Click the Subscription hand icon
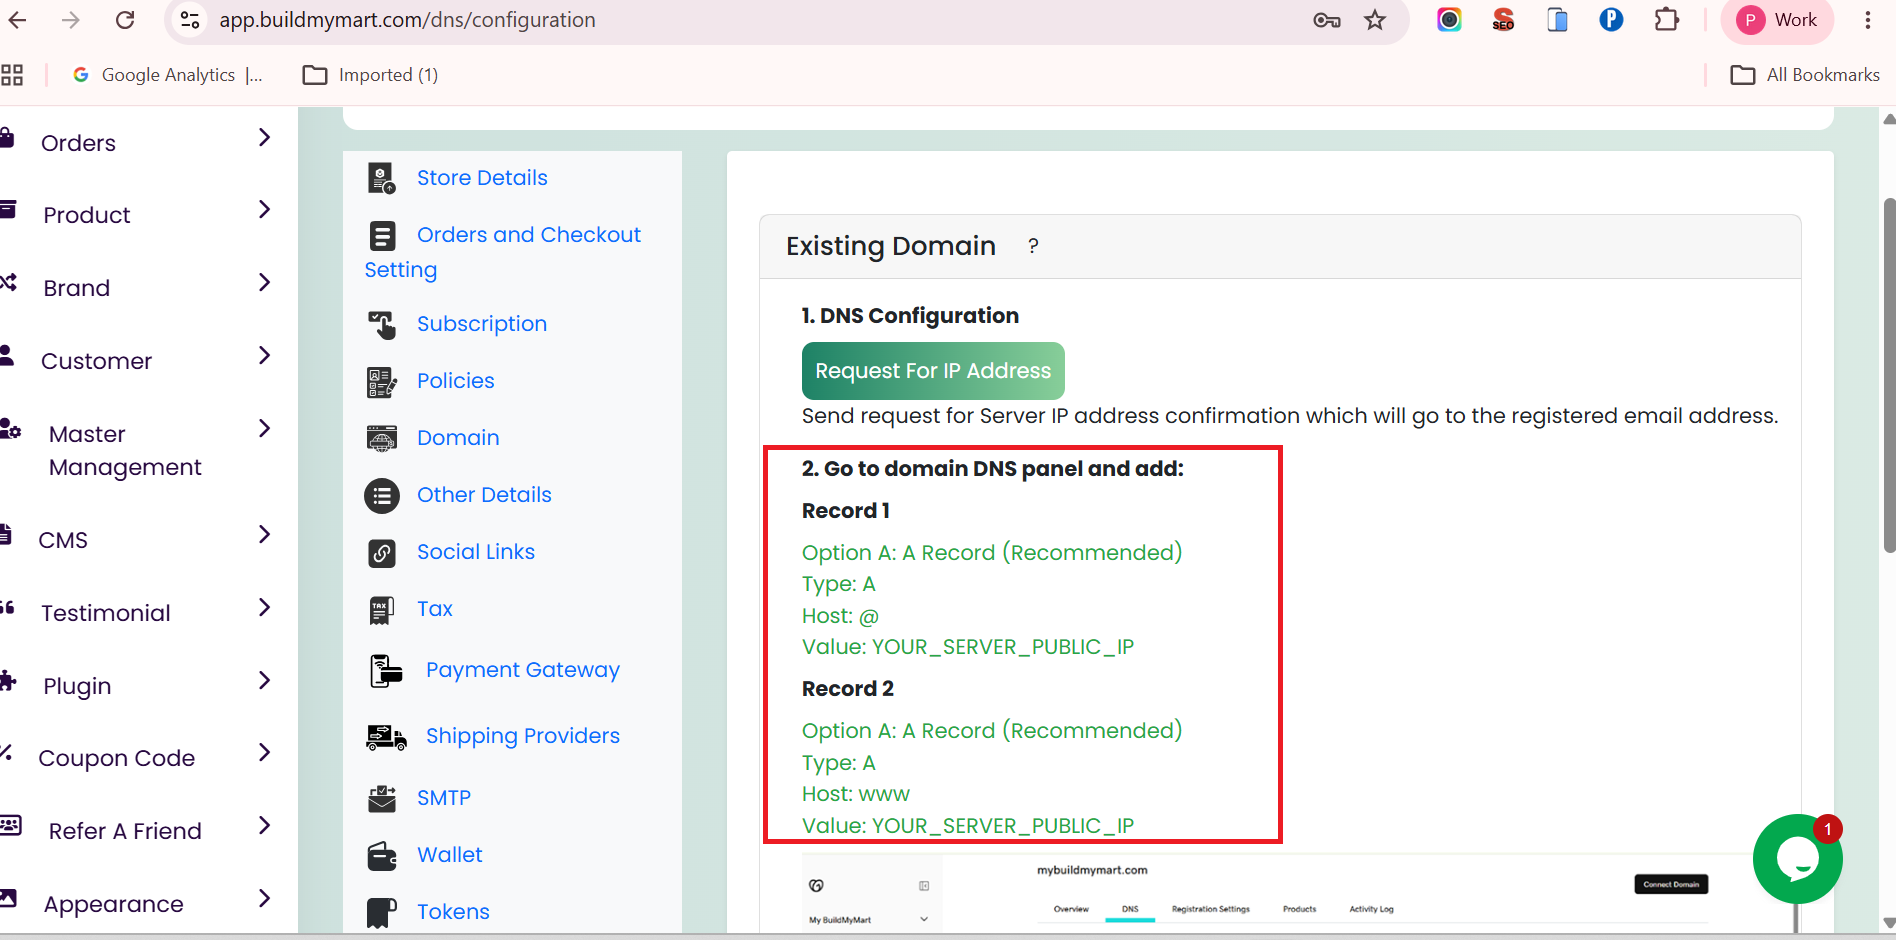 [x=381, y=325]
